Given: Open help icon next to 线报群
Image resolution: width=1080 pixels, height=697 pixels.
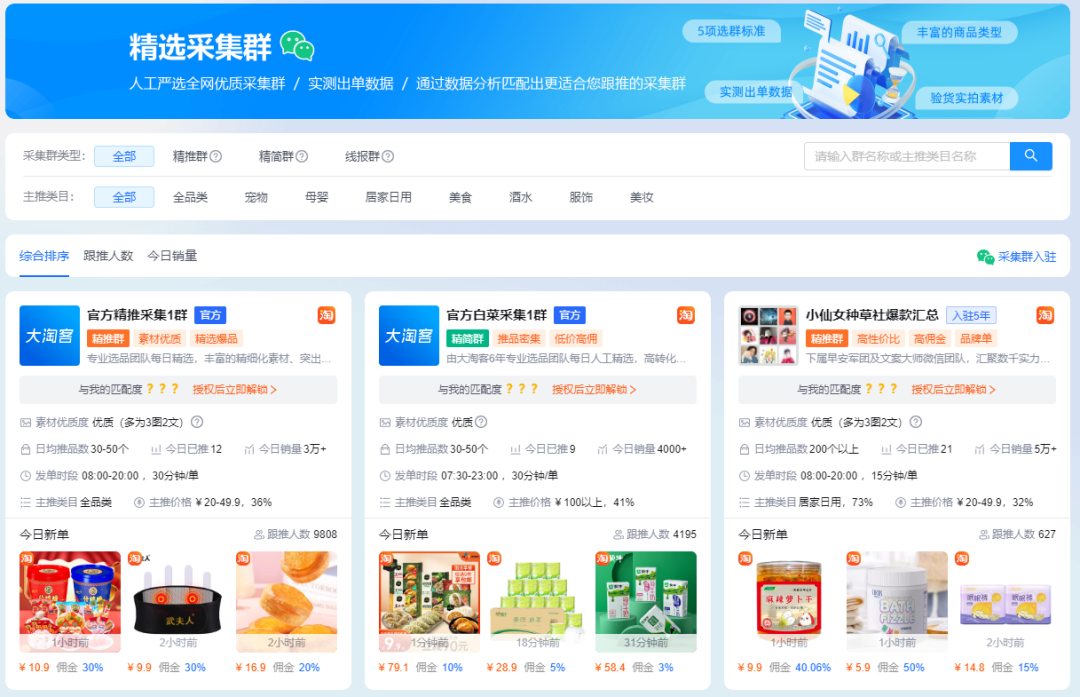Looking at the screenshot, I should tap(388, 156).
